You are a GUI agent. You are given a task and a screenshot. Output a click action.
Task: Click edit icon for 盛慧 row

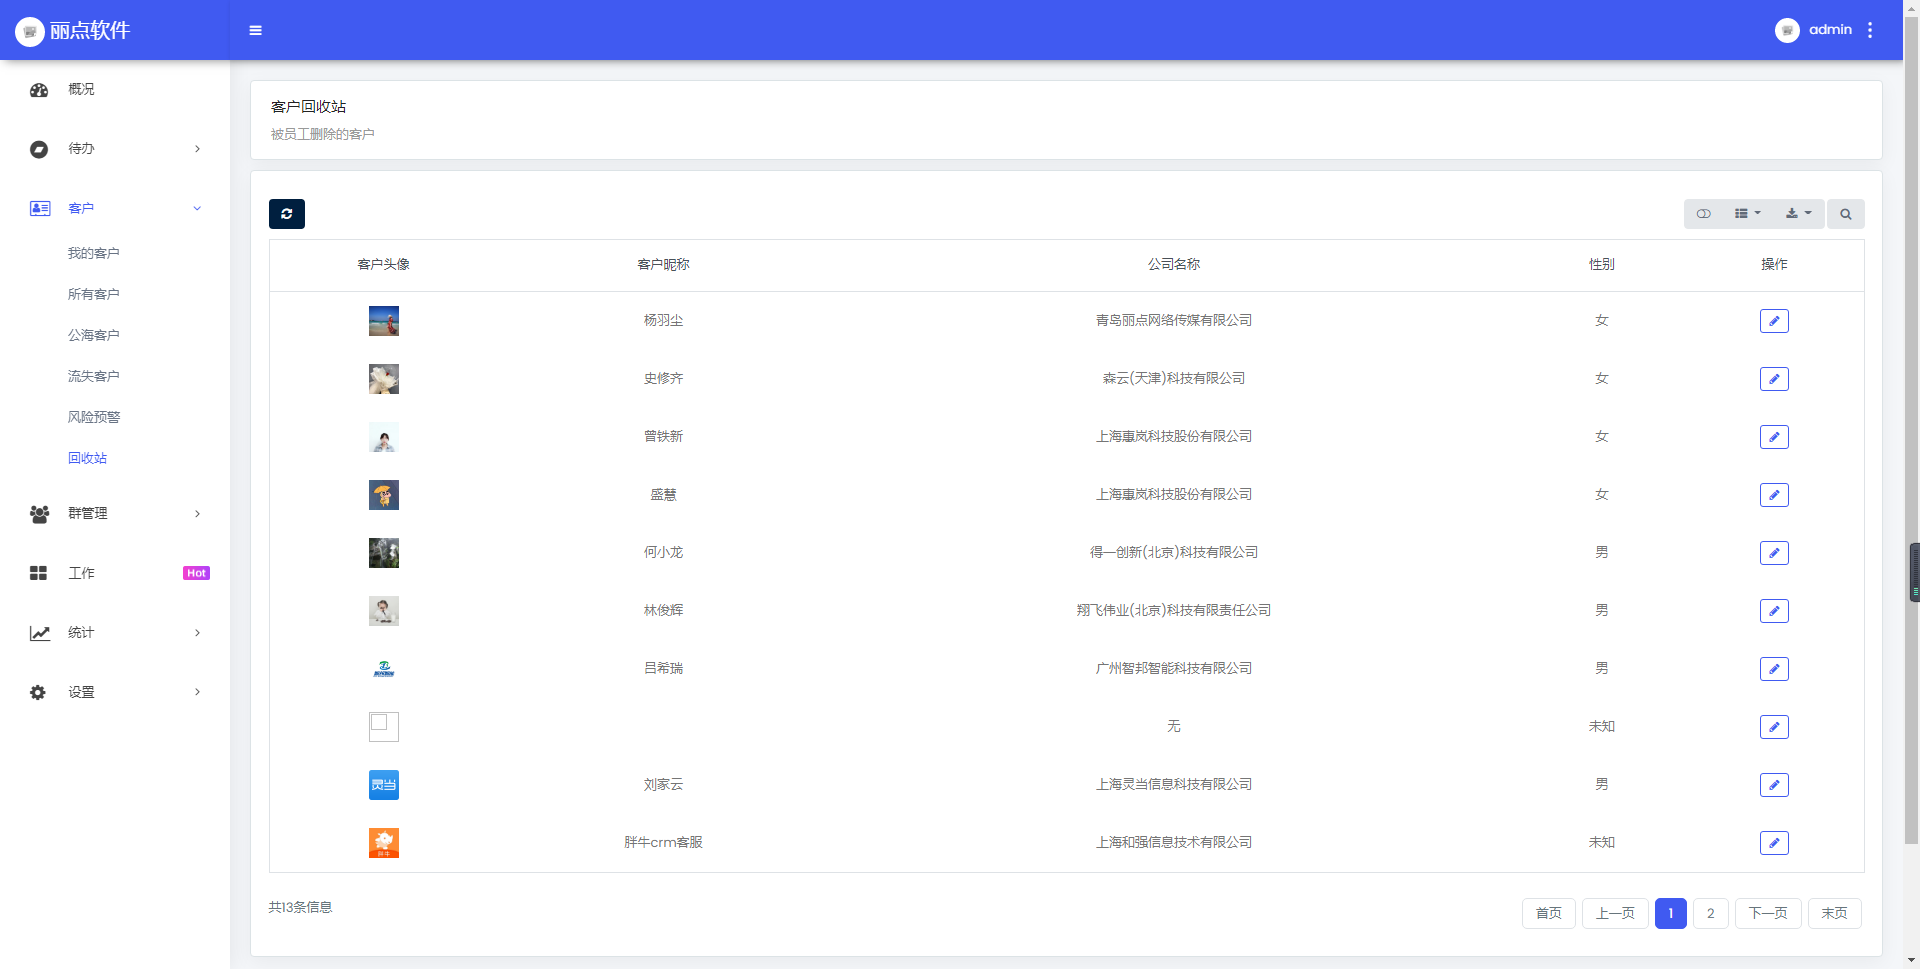(1774, 495)
